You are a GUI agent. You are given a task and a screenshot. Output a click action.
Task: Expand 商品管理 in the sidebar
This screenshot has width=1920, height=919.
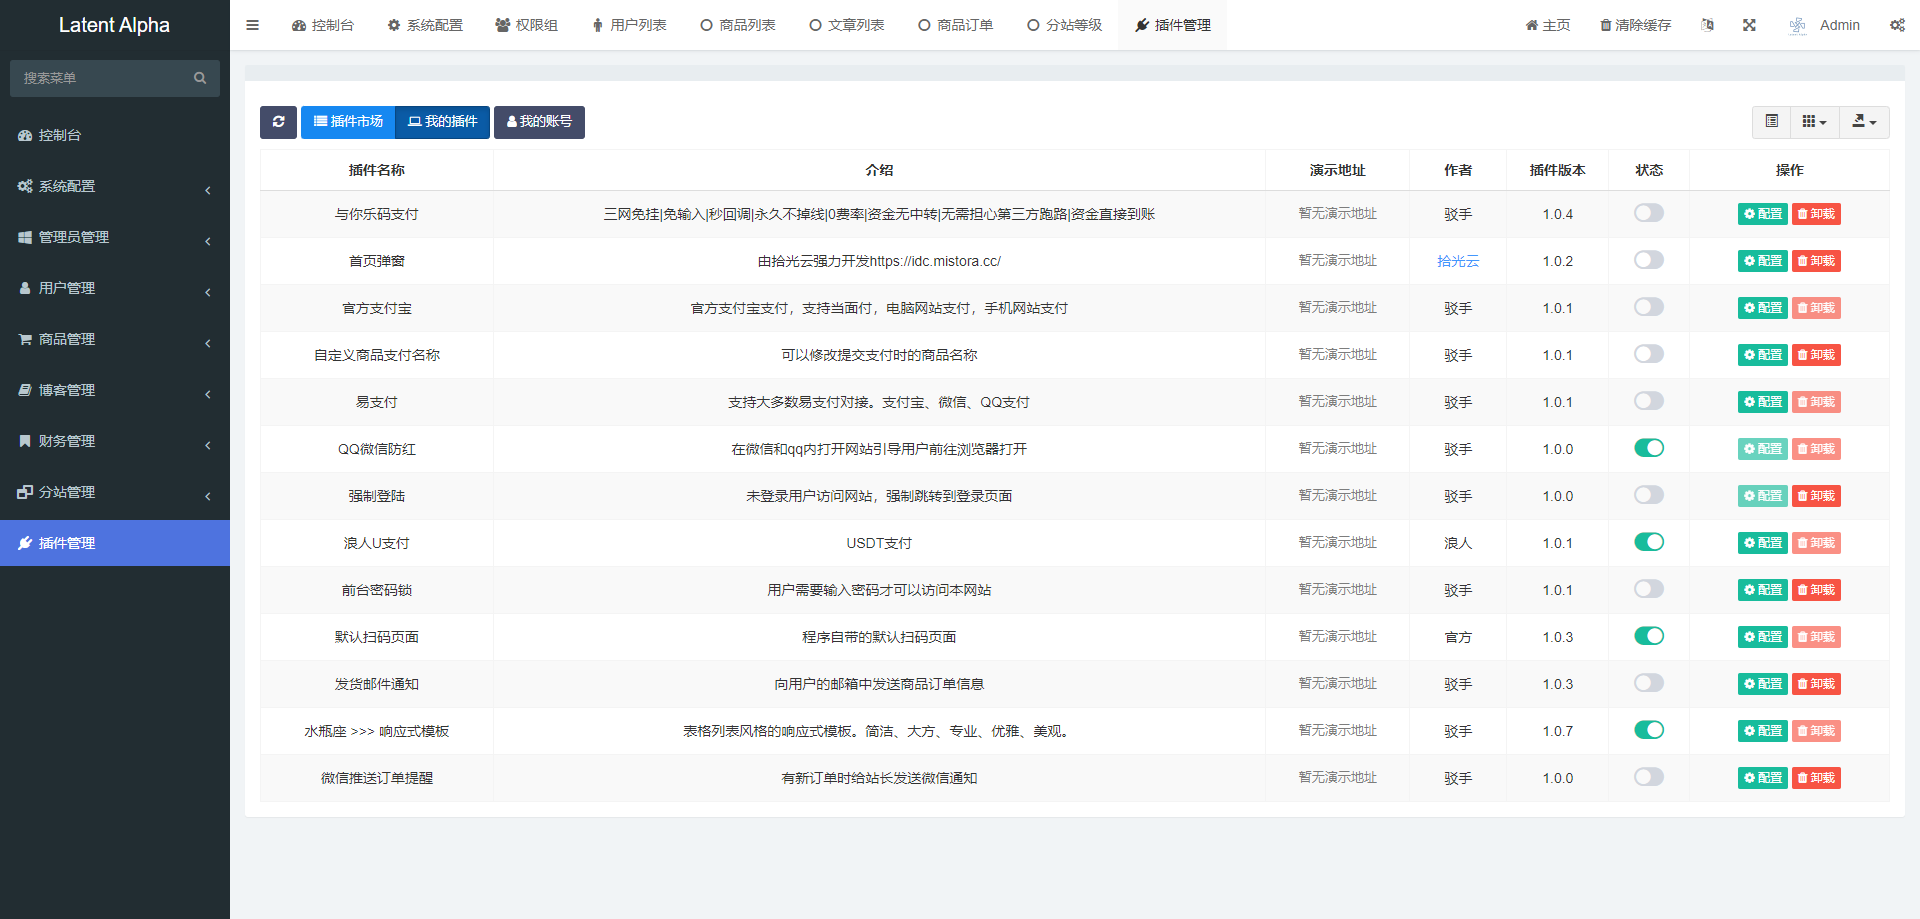click(115, 339)
